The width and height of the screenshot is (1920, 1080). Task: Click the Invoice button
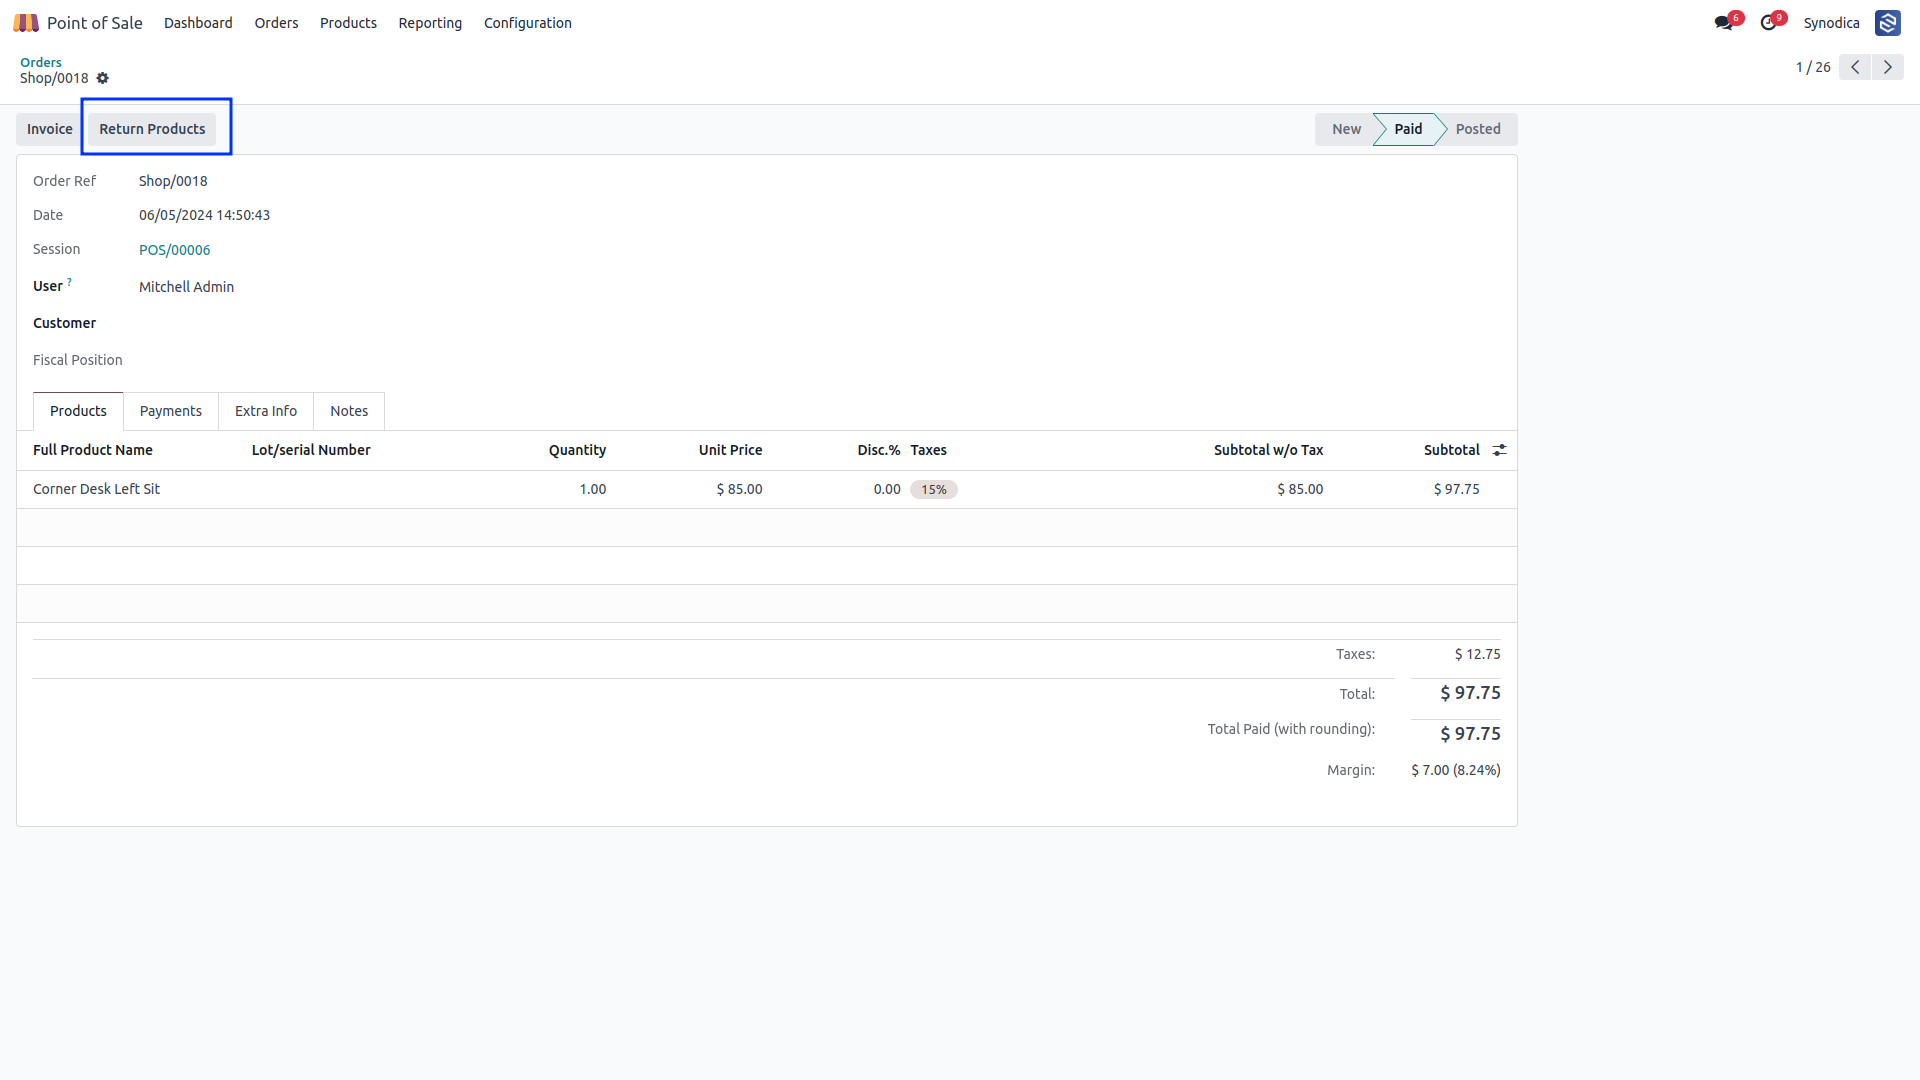(50, 129)
